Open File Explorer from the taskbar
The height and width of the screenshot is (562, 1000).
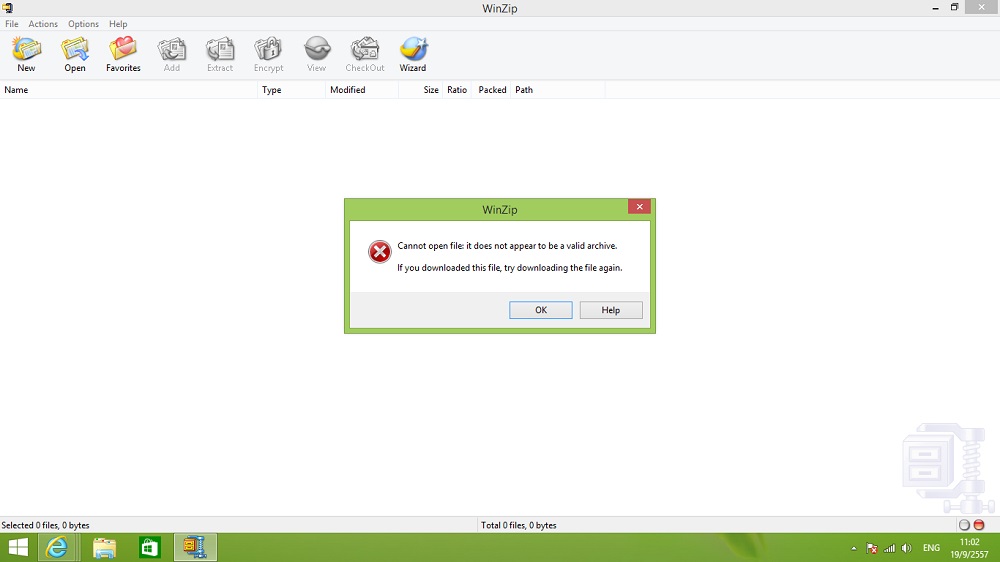104,547
